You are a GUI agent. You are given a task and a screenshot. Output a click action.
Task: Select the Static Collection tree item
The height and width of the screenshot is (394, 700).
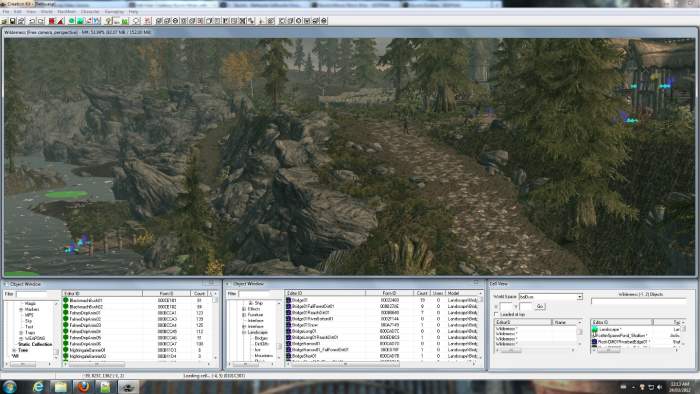[35, 344]
